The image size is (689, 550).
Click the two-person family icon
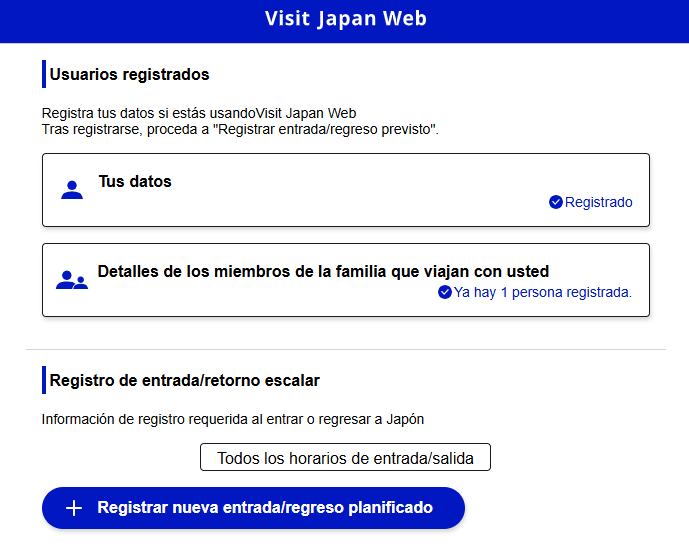(72, 280)
